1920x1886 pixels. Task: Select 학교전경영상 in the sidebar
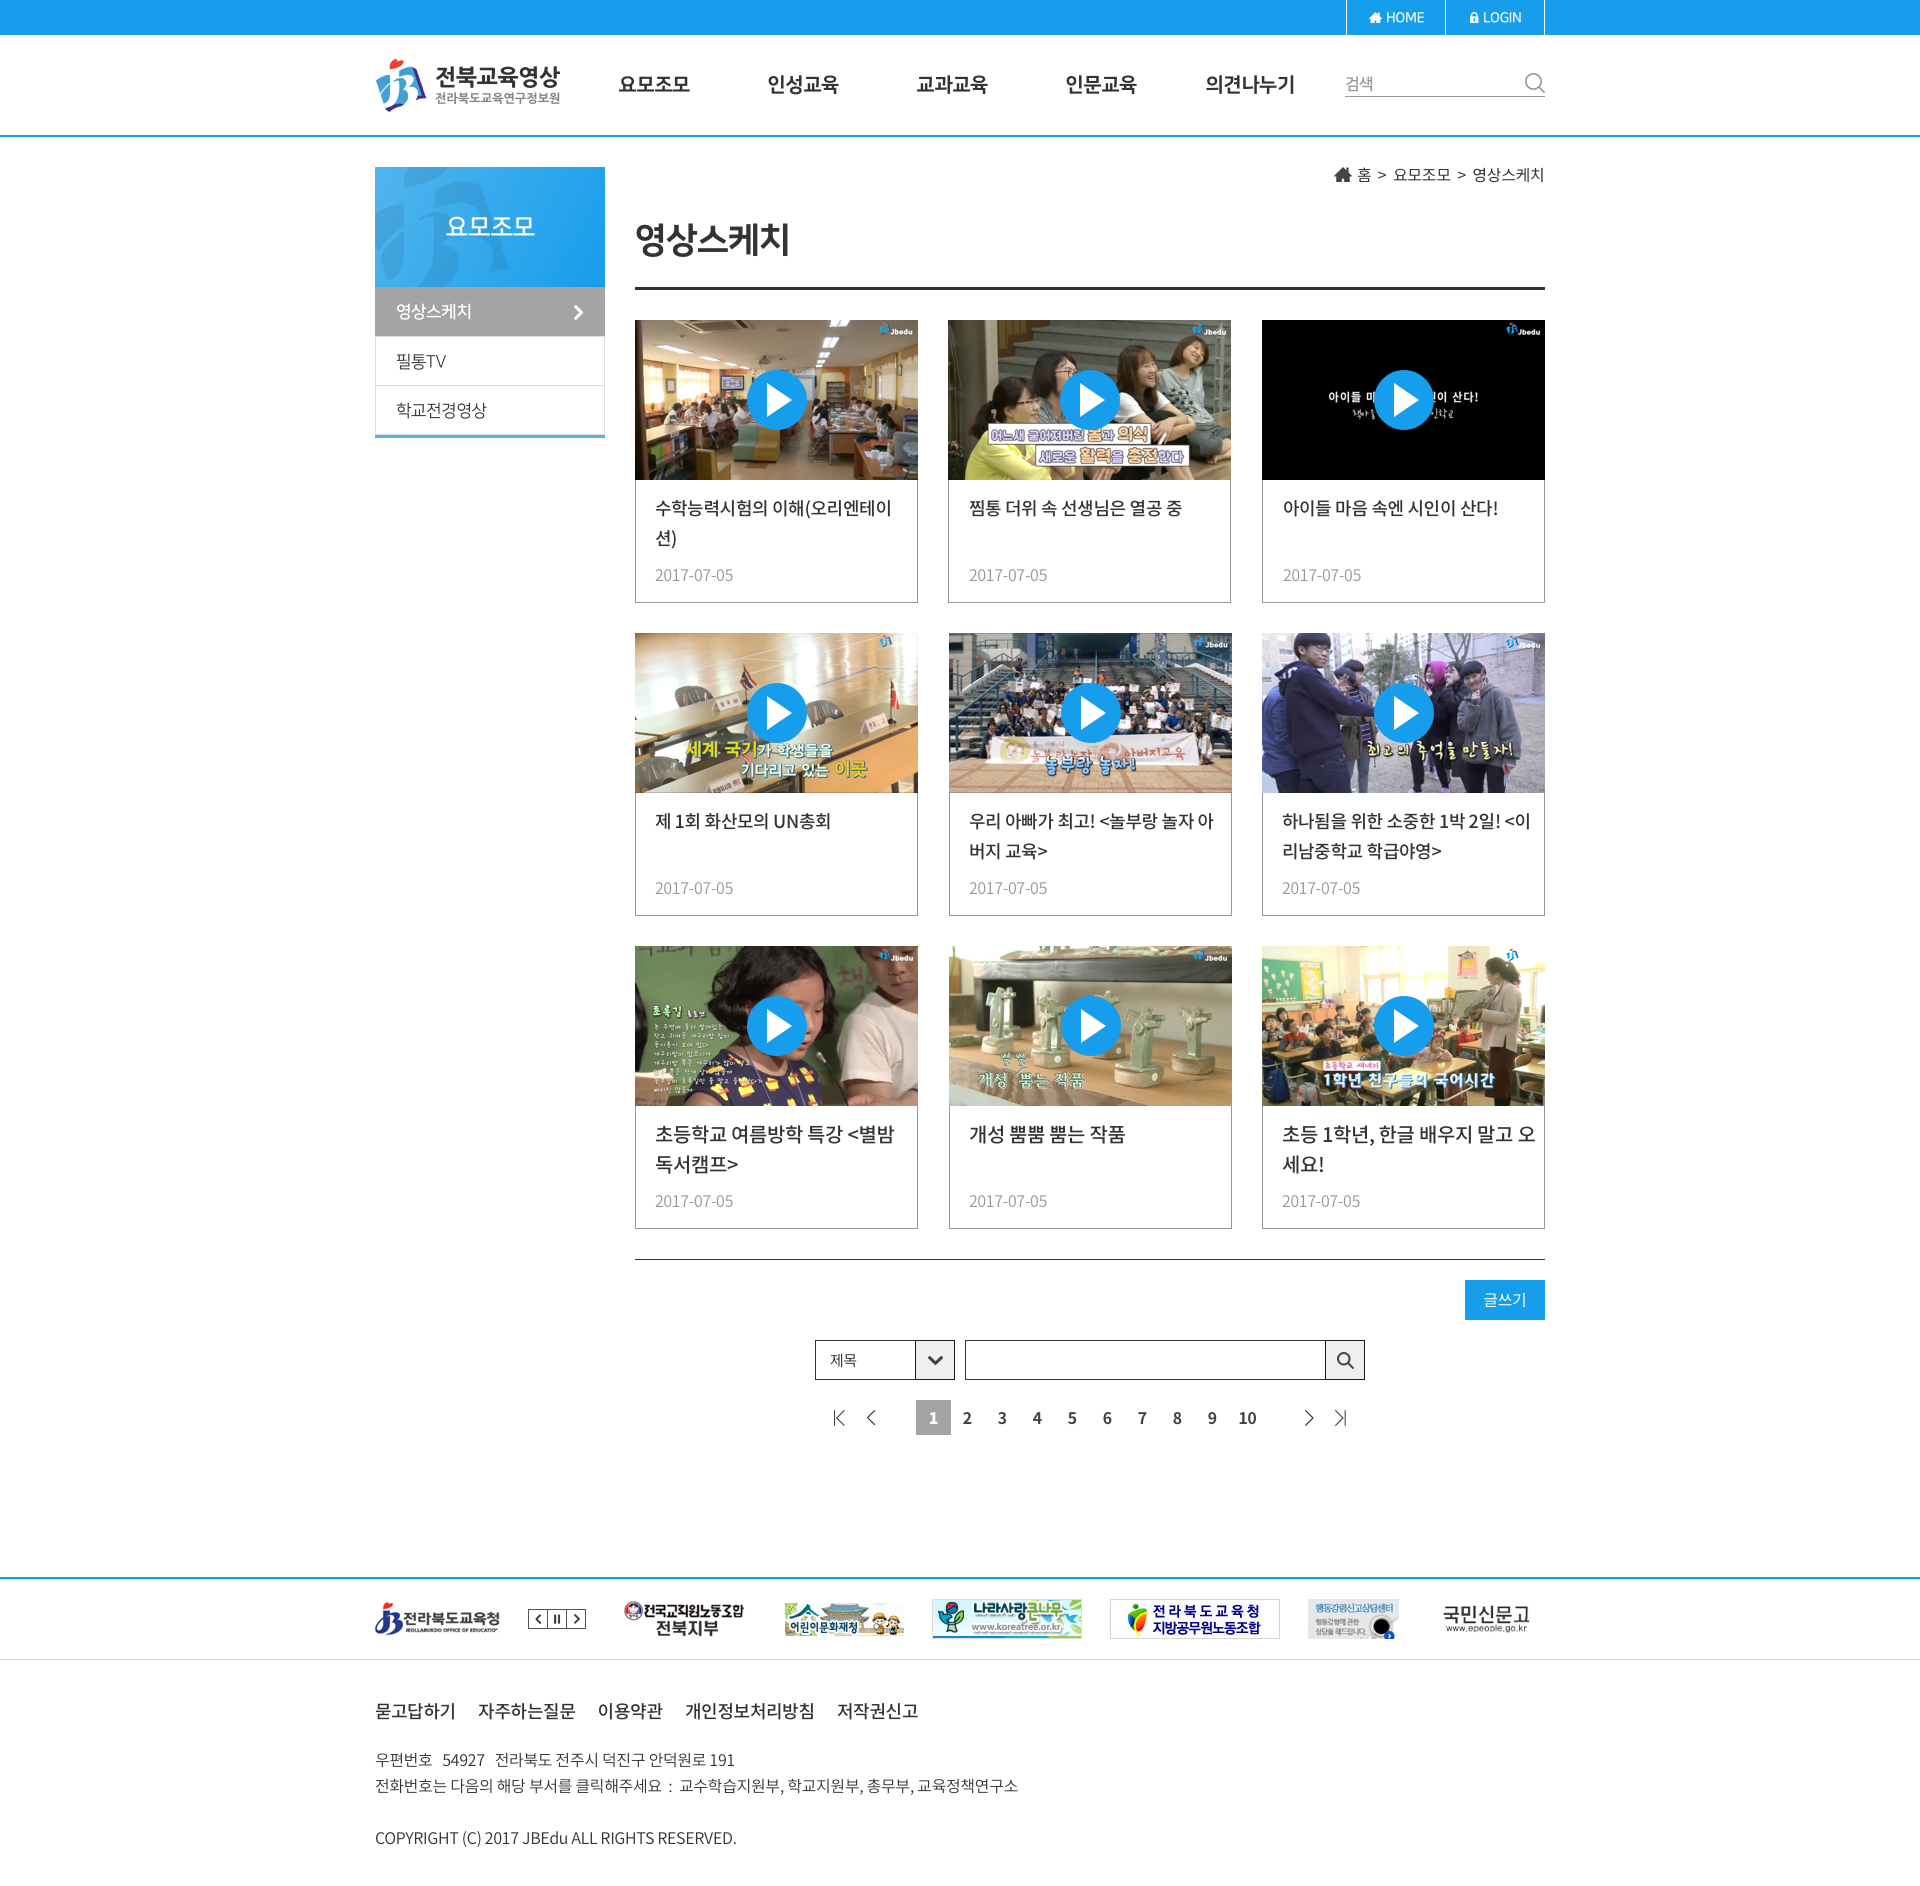[490, 410]
